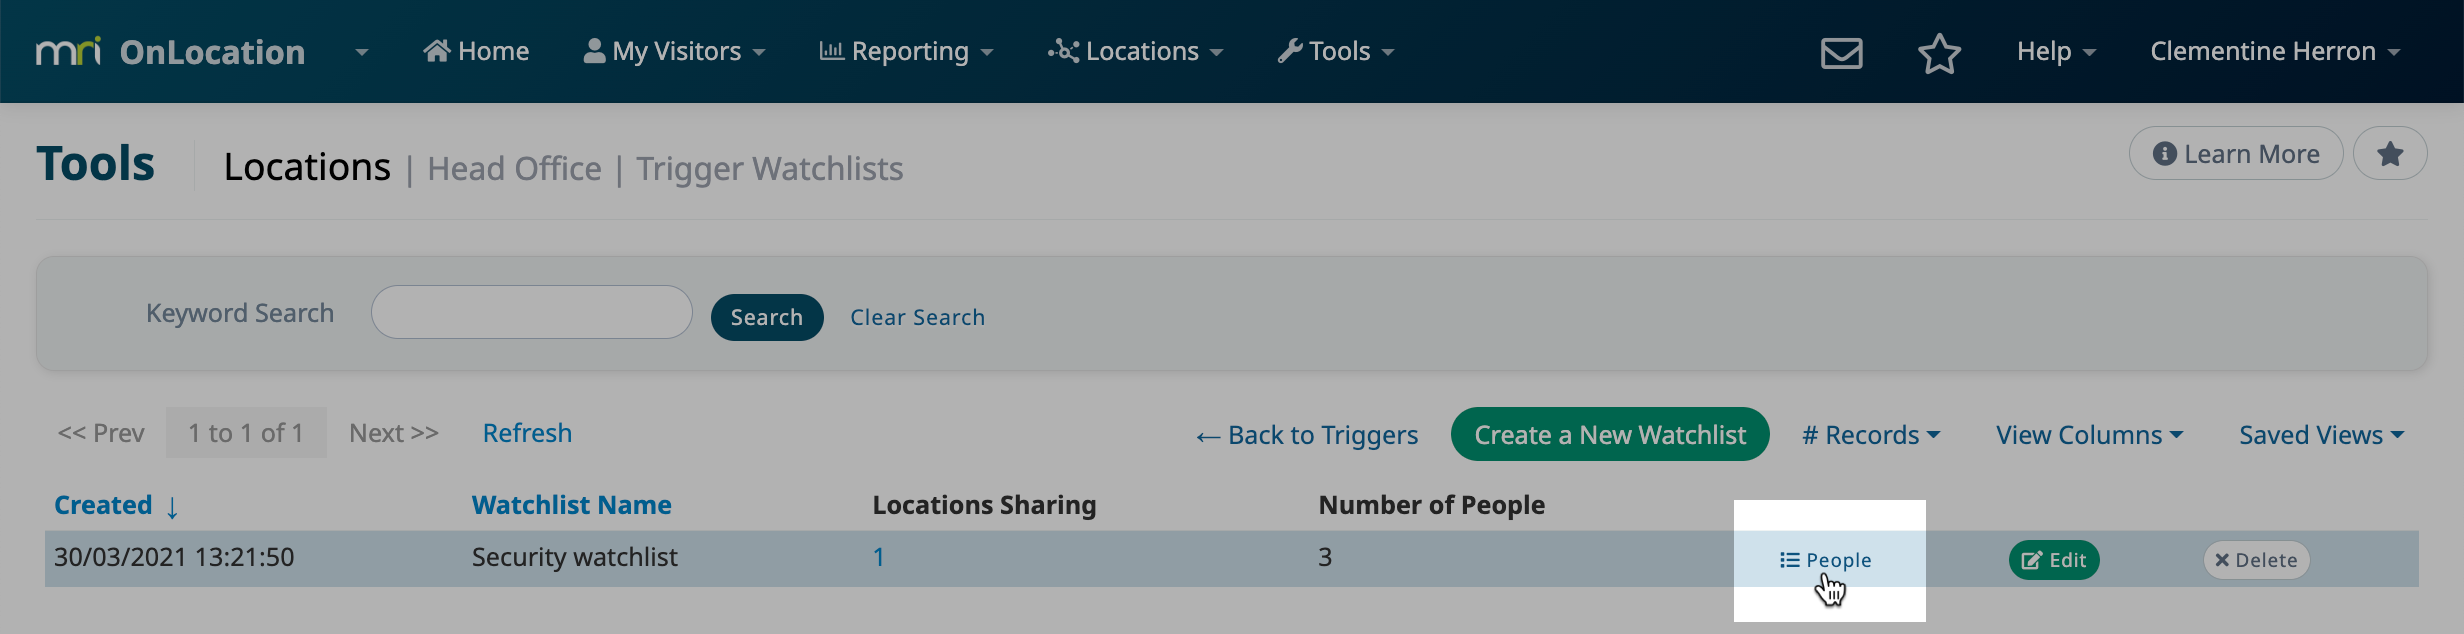The width and height of the screenshot is (2464, 634).
Task: Open the # Records dropdown
Action: [x=1871, y=435]
